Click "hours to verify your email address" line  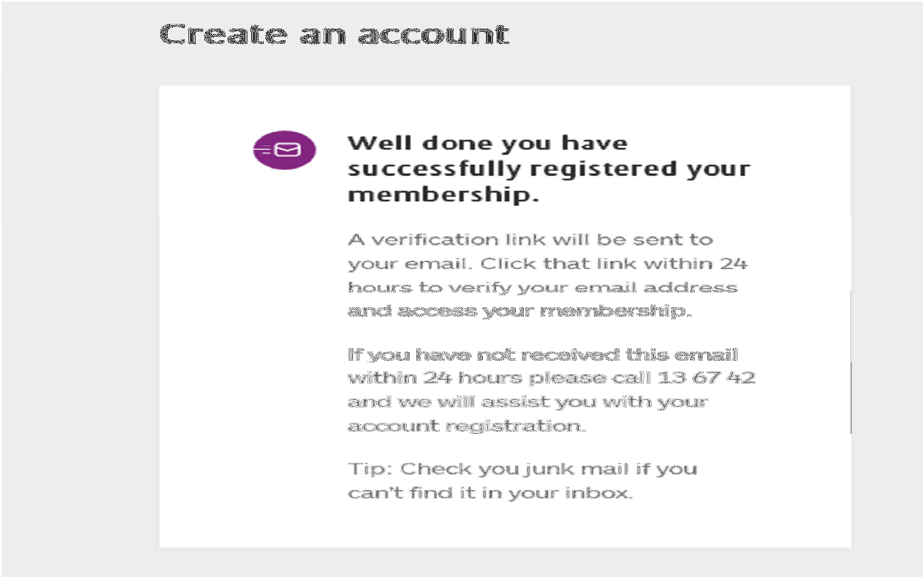tap(542, 287)
